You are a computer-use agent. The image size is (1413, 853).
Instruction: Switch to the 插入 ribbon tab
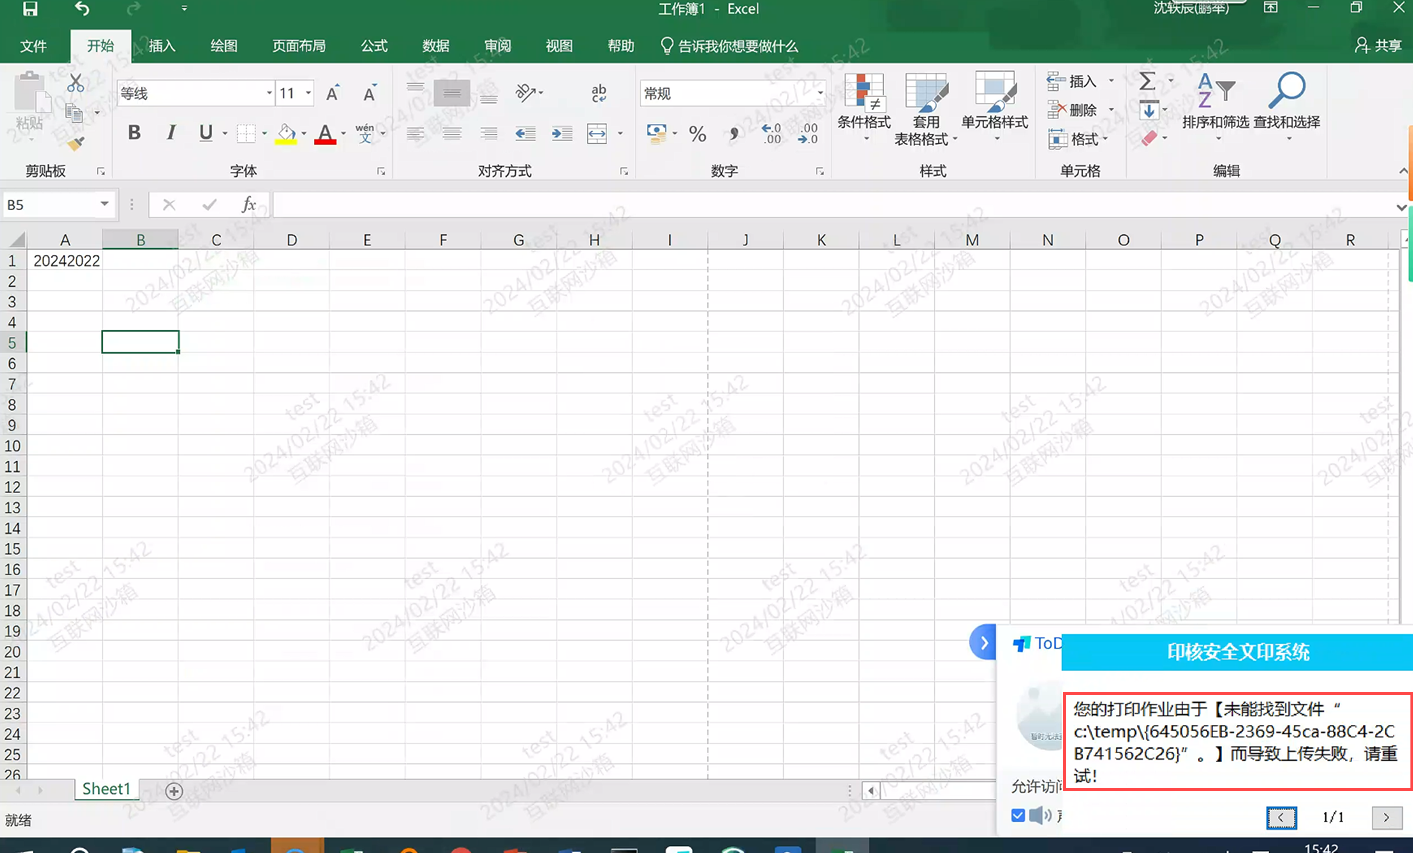(162, 46)
